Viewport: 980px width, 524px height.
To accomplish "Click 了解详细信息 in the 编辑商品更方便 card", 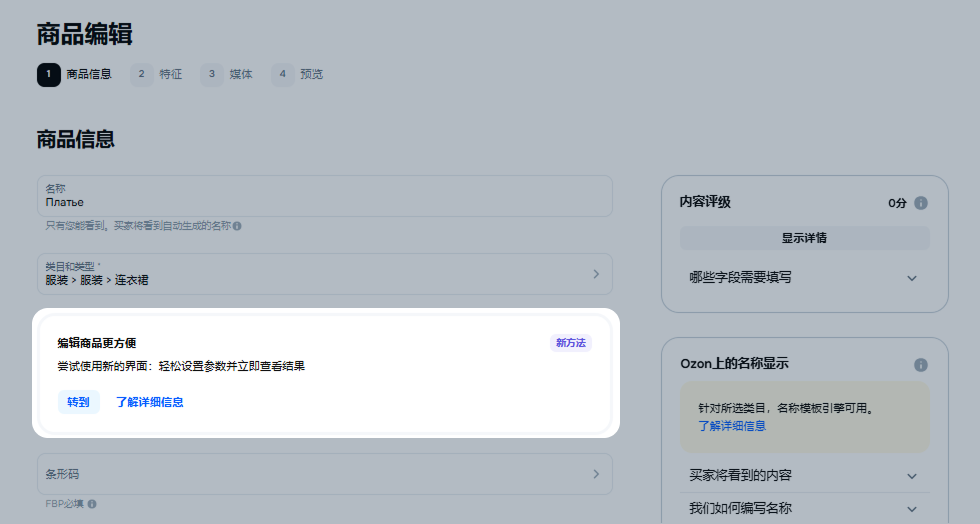I will coord(149,402).
